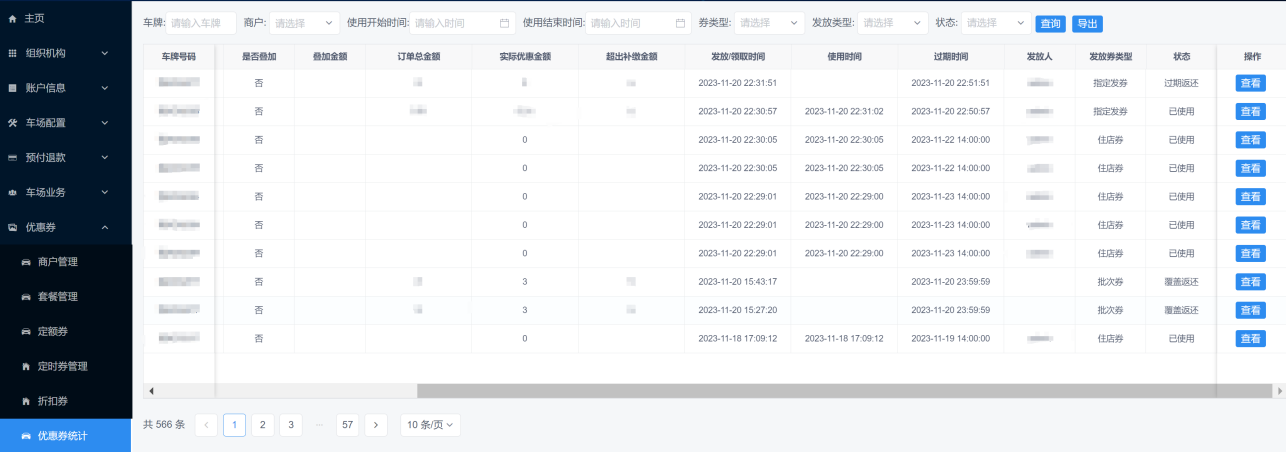Click the car icon beside 套餐管理

point(26,297)
